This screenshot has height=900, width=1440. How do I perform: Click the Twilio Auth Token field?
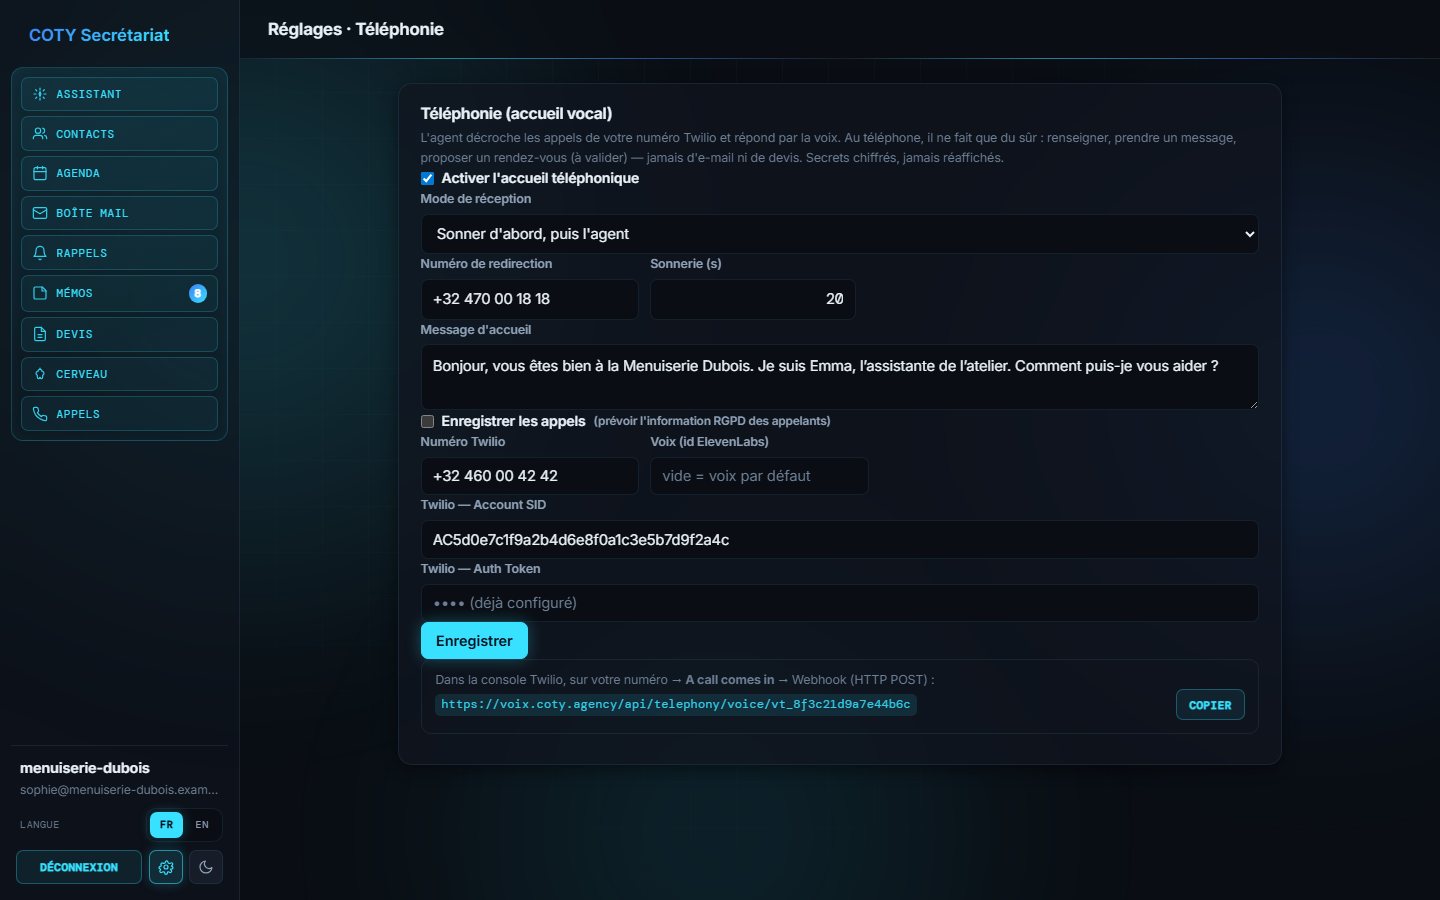tap(839, 603)
